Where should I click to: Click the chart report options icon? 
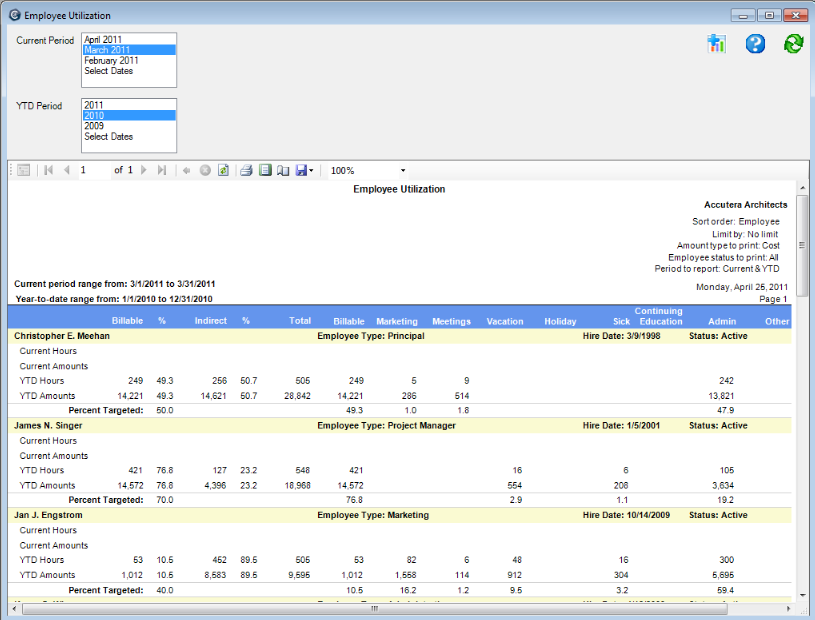point(715,44)
